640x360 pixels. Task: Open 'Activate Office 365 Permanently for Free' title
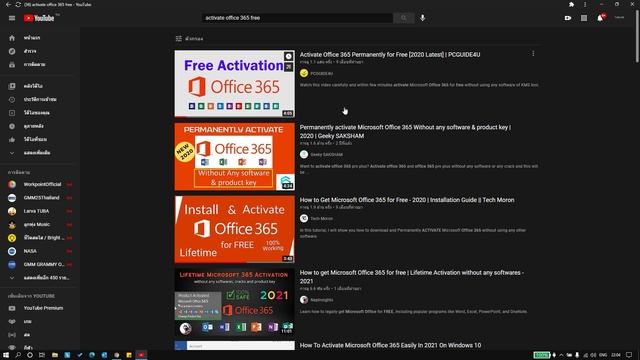(x=390, y=54)
